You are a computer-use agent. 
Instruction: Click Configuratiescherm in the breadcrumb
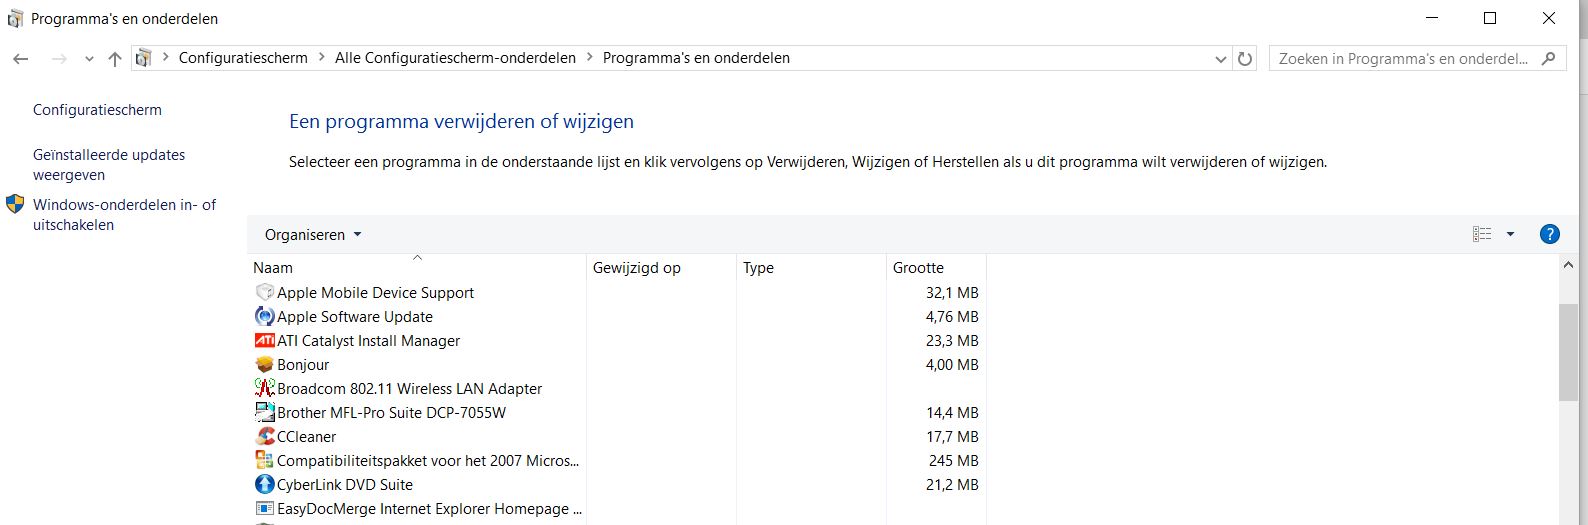243,58
